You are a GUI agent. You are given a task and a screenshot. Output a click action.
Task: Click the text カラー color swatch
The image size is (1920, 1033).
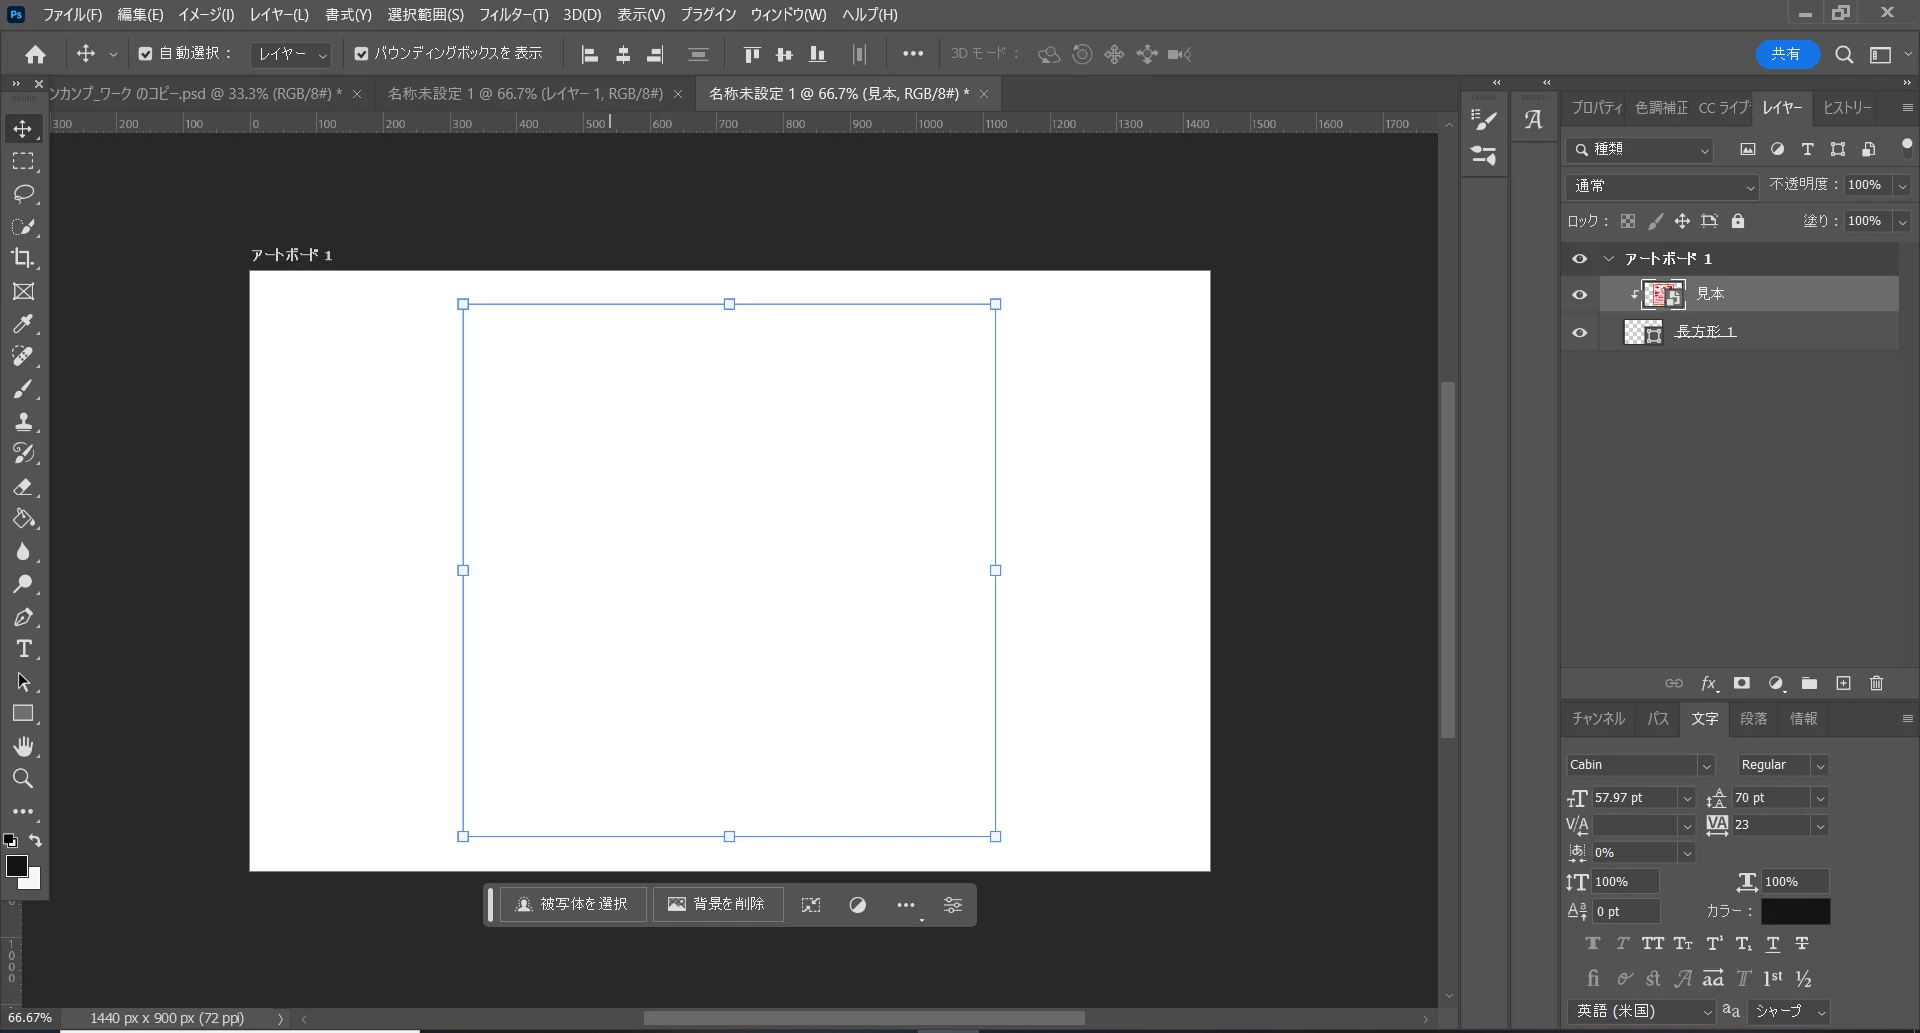coord(1795,911)
